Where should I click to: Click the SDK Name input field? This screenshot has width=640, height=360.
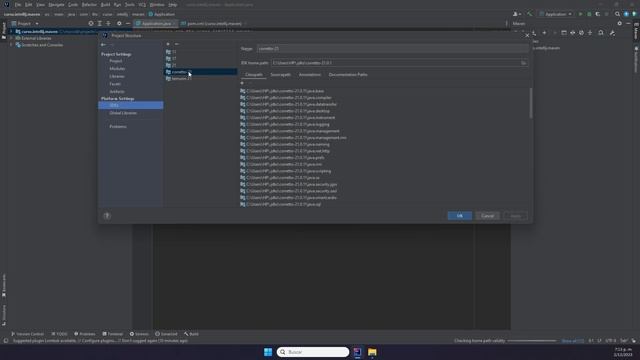tap(392, 49)
